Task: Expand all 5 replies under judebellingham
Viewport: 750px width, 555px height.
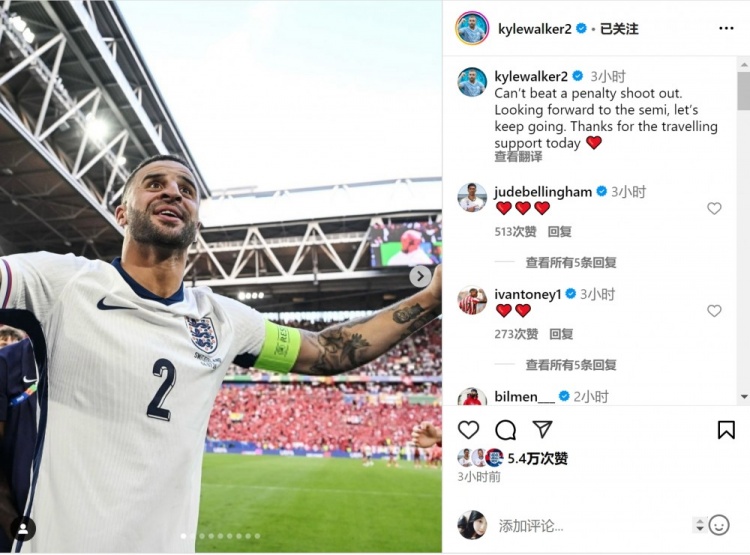Action: [x=571, y=262]
